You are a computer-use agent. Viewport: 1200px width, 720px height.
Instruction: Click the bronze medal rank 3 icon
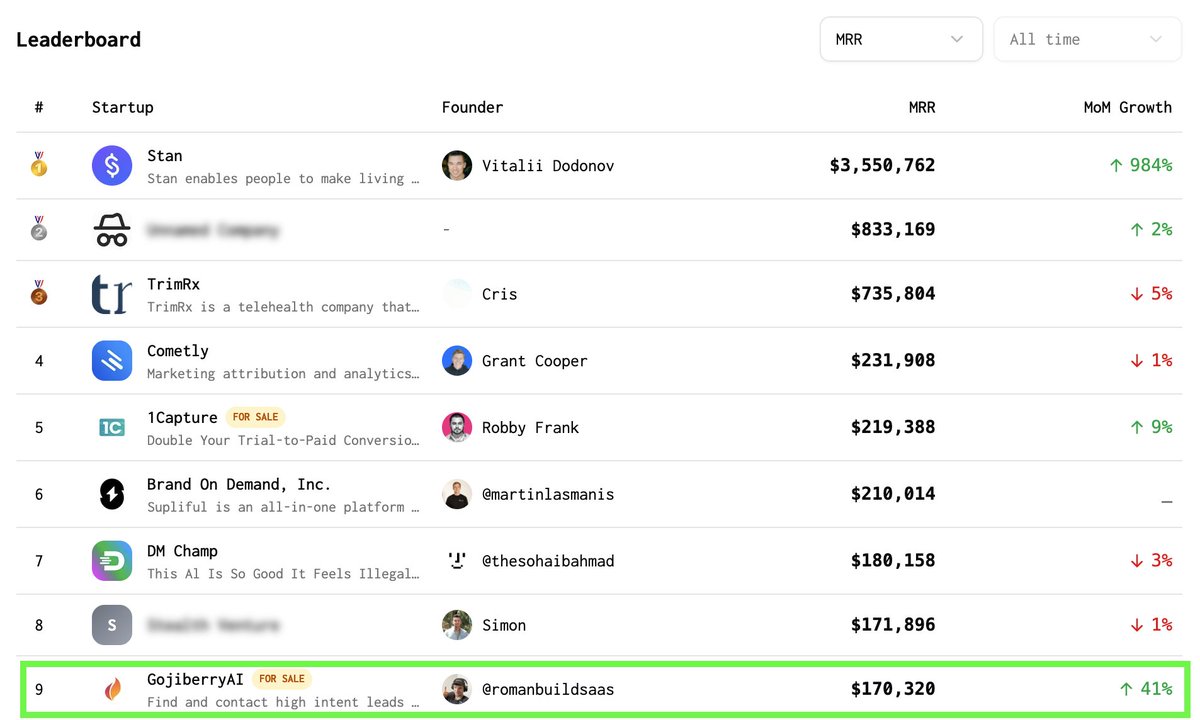tap(39, 293)
